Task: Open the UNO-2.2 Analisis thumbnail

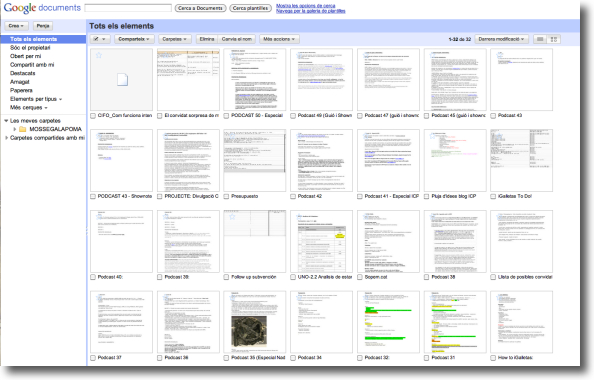Action: coord(321,241)
